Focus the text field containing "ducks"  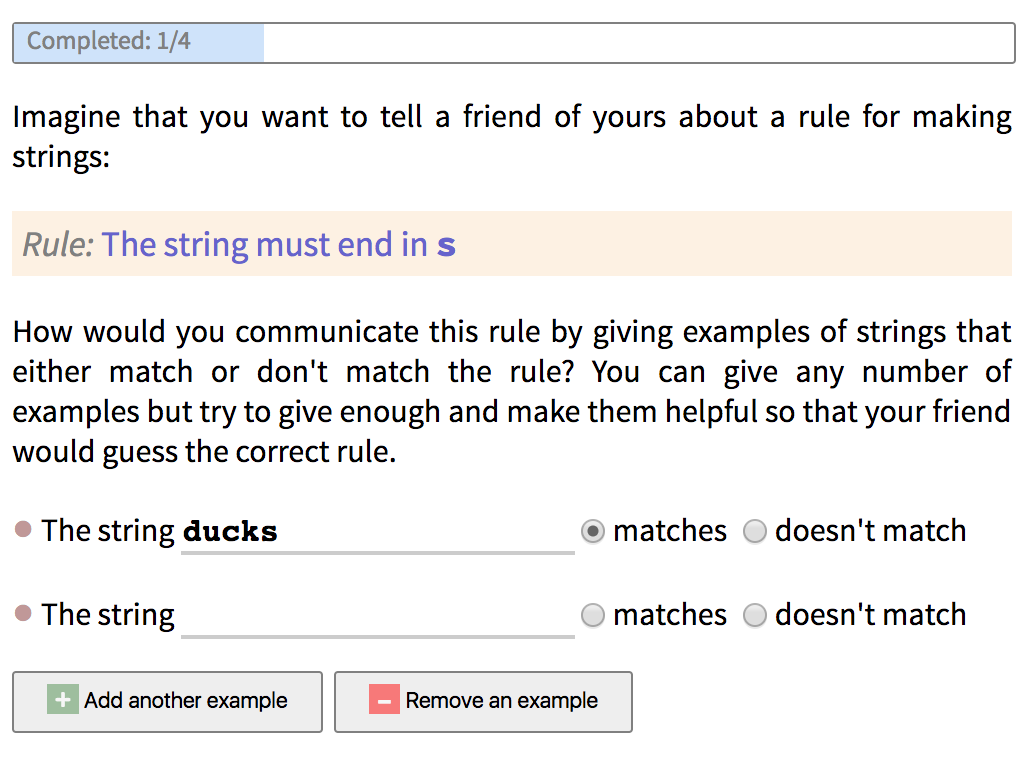pos(377,531)
